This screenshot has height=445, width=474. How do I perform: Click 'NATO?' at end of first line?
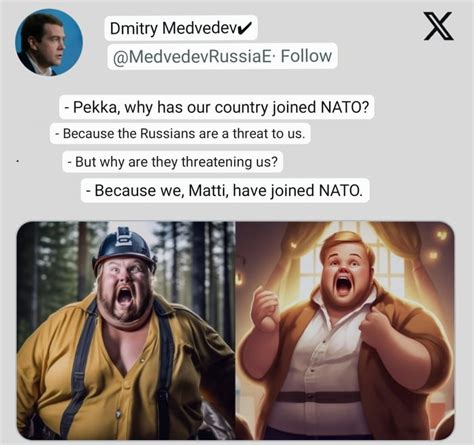345,107
